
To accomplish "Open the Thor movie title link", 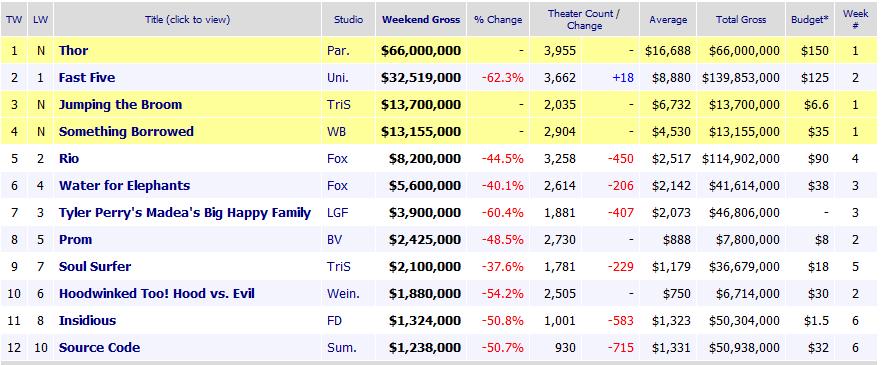I will pyautogui.click(x=74, y=51).
